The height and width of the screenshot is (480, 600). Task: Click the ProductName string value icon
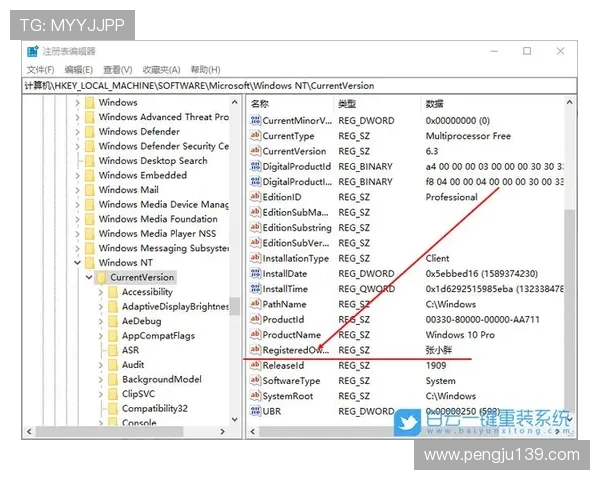coord(255,335)
